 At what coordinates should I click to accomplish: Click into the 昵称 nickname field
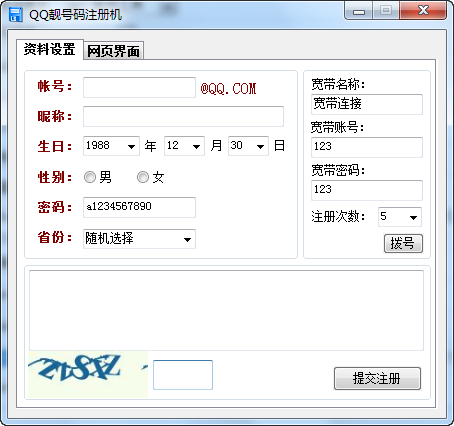click(x=183, y=116)
